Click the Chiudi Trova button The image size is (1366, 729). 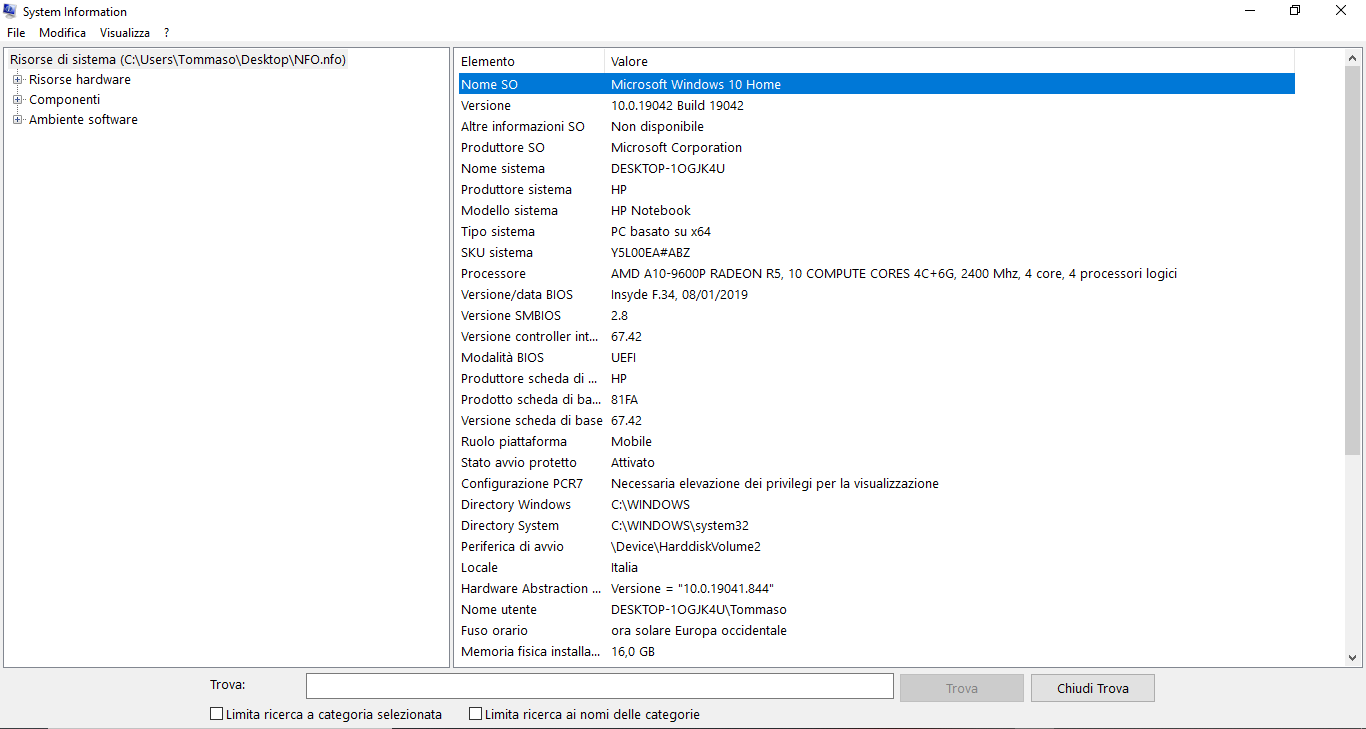[x=1093, y=688]
